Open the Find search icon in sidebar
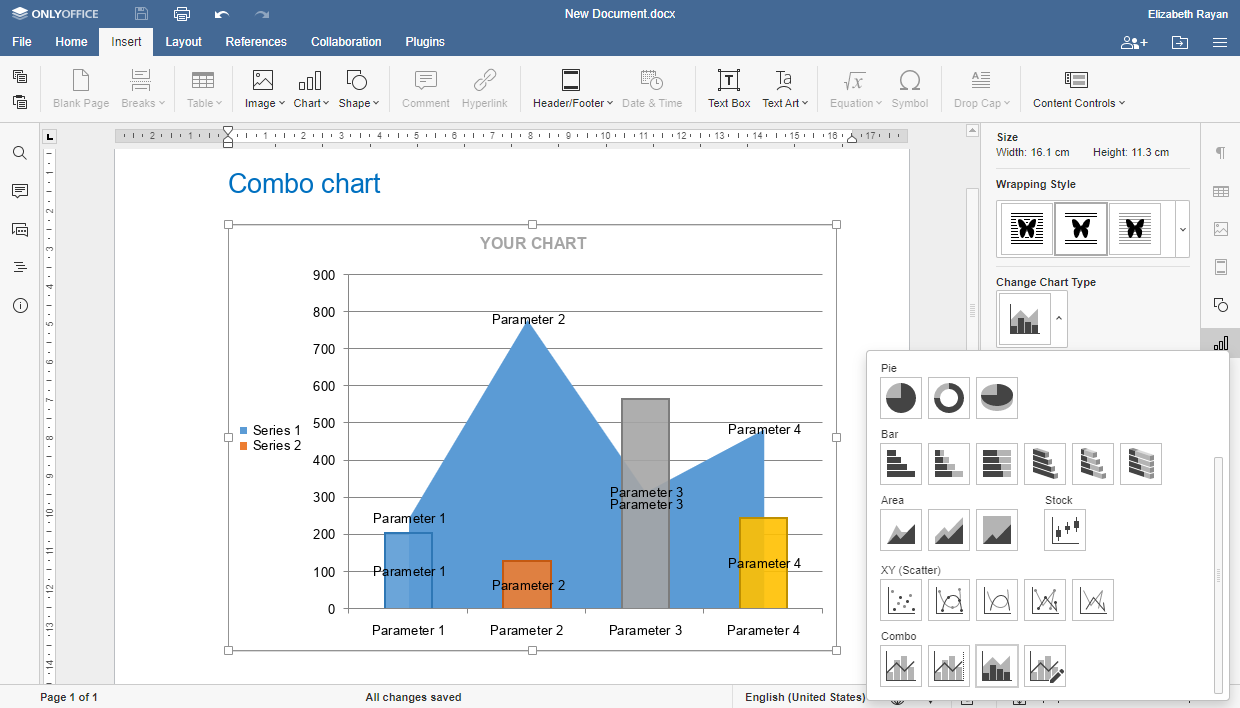 [x=20, y=153]
